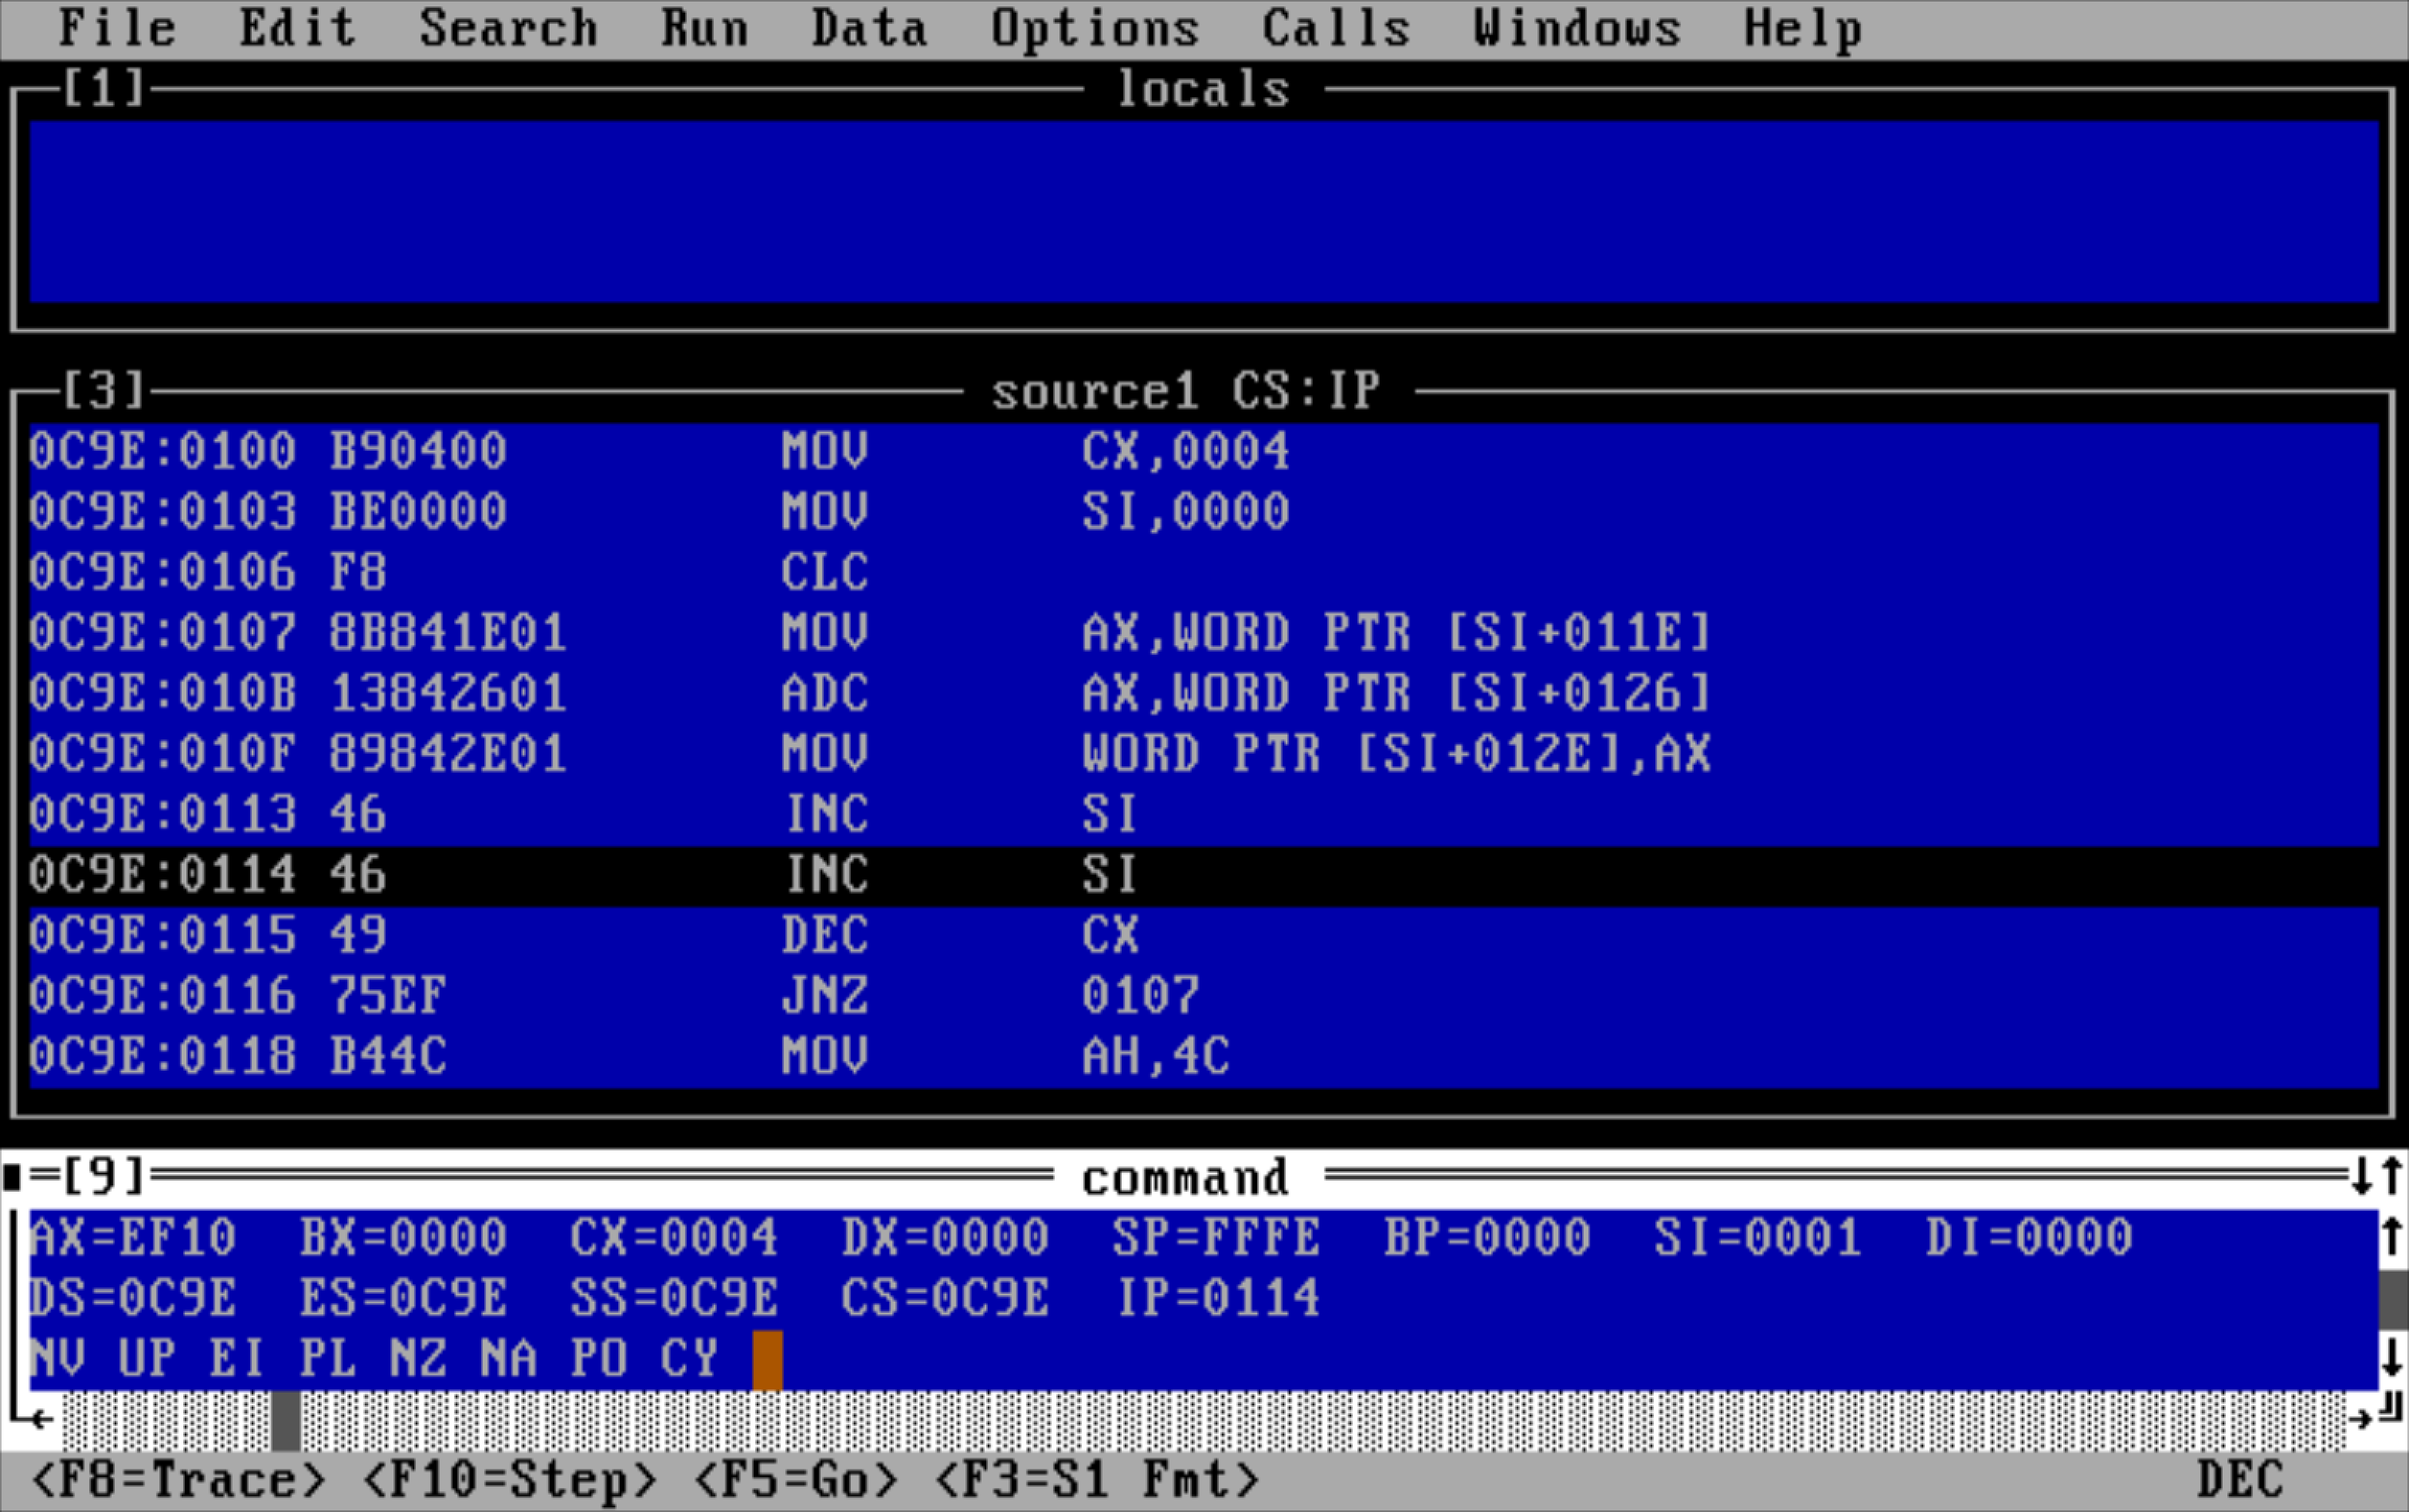The width and height of the screenshot is (2409, 1512).
Task: Click the AX=EF10 register value
Action: tap(133, 1238)
